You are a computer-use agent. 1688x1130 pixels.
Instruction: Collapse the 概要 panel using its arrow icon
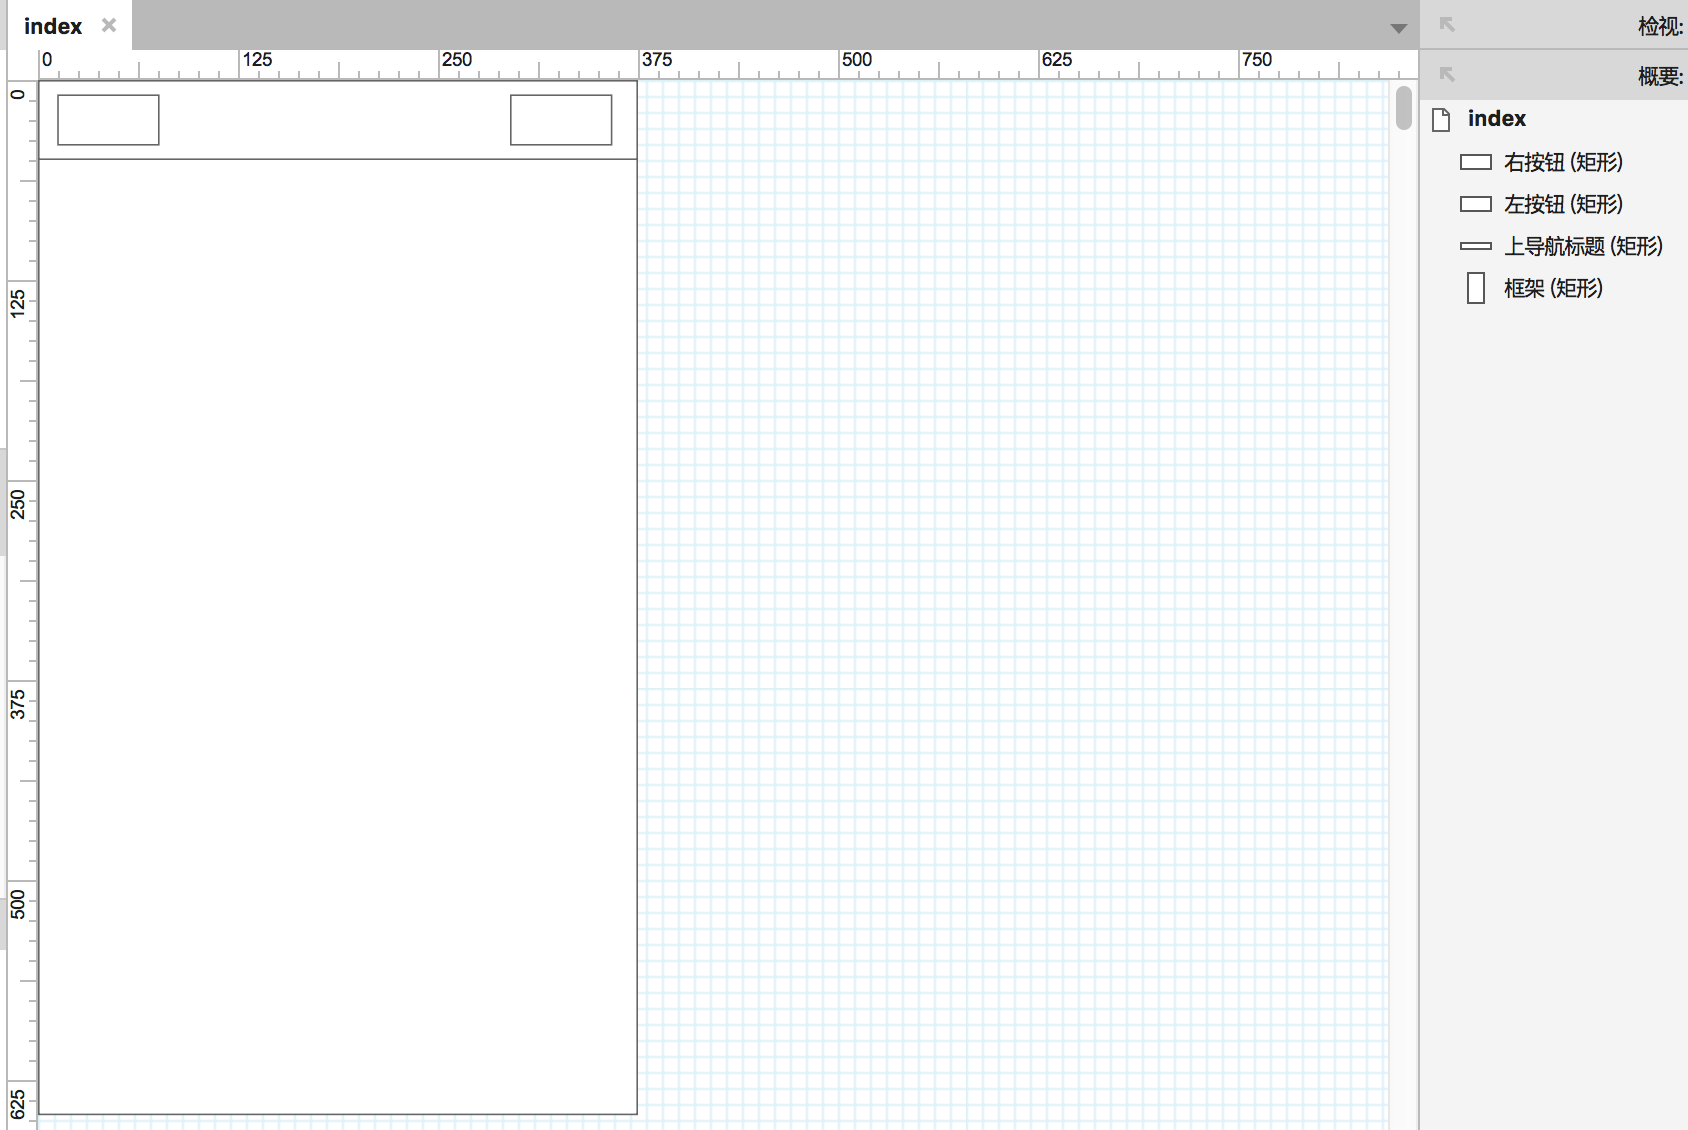point(1447,75)
